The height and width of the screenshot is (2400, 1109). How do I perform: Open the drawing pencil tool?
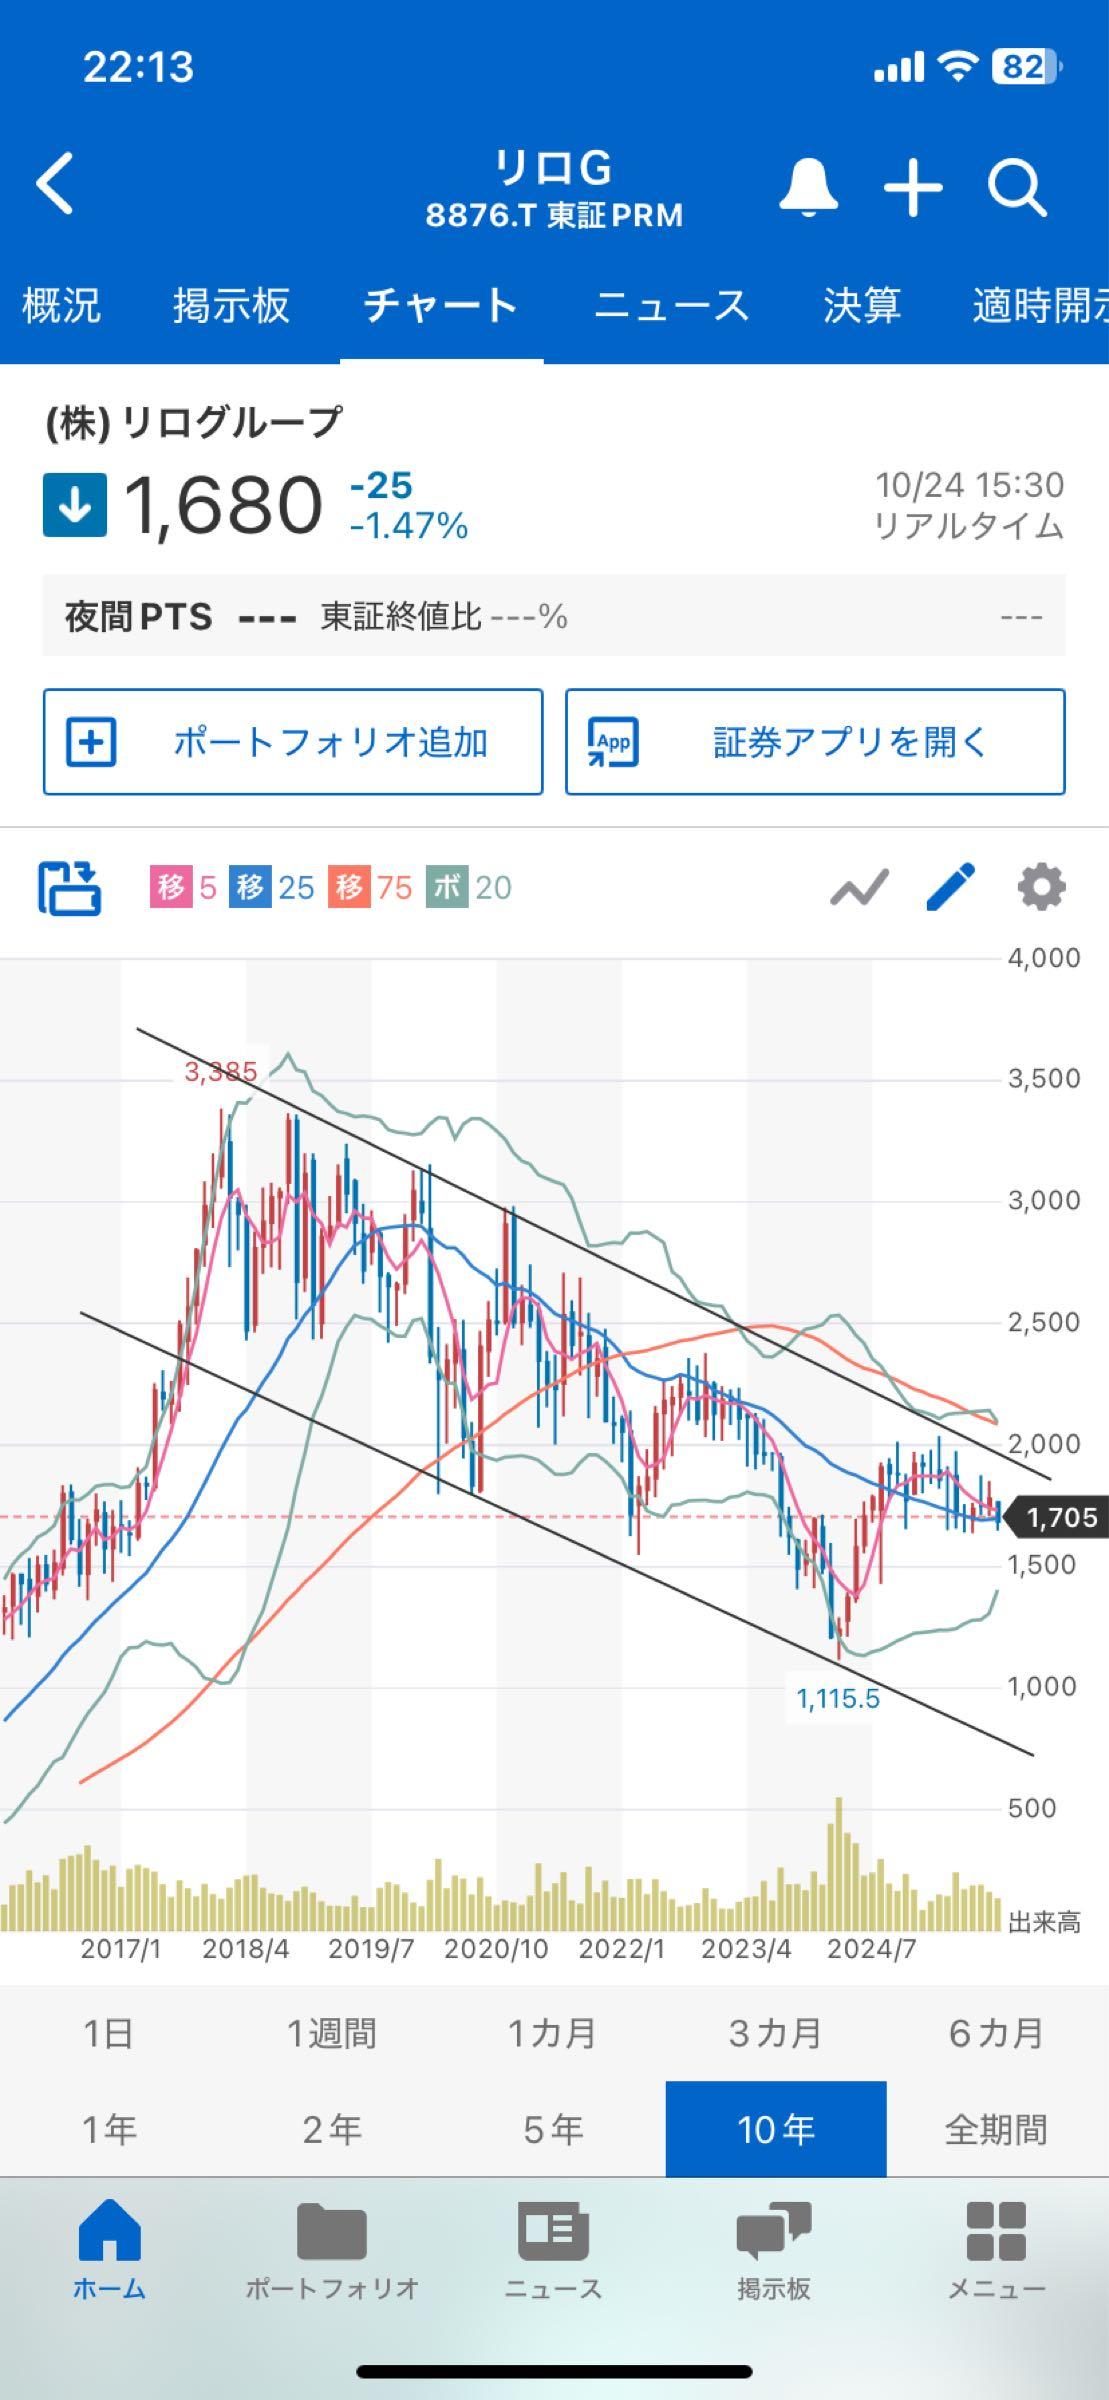(950, 886)
